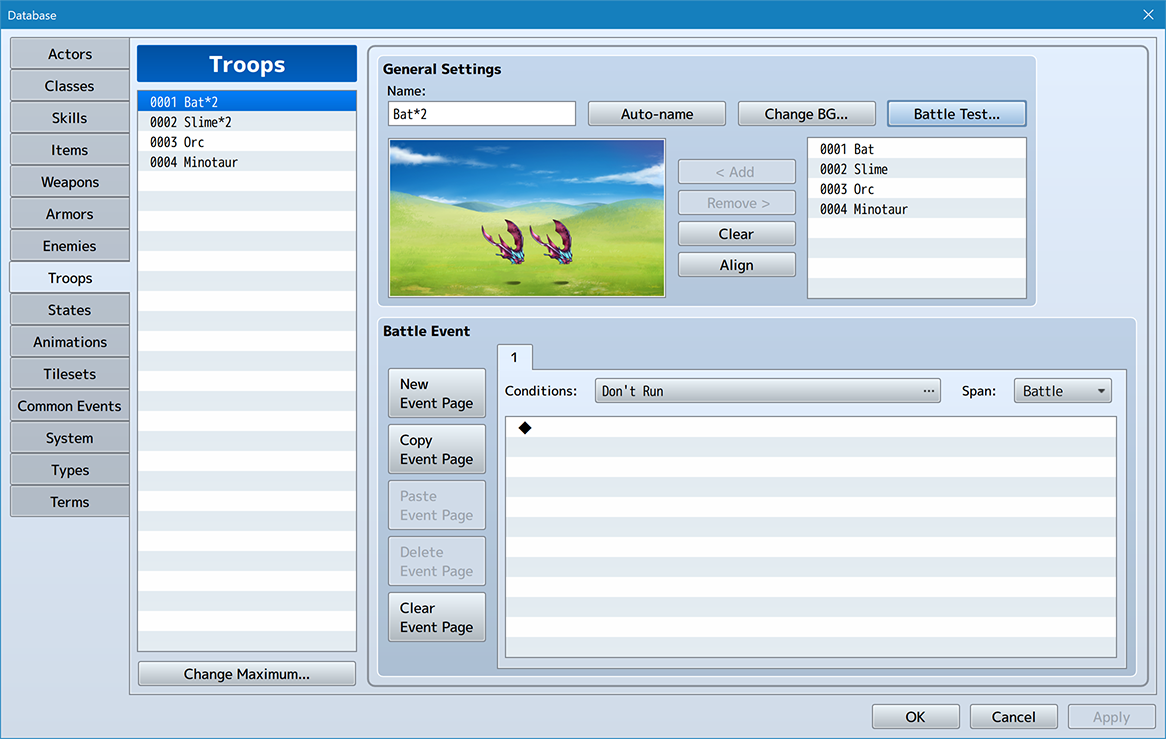The image size is (1166, 739).
Task: Click the diamond marker in the event list
Action: [x=525, y=428]
